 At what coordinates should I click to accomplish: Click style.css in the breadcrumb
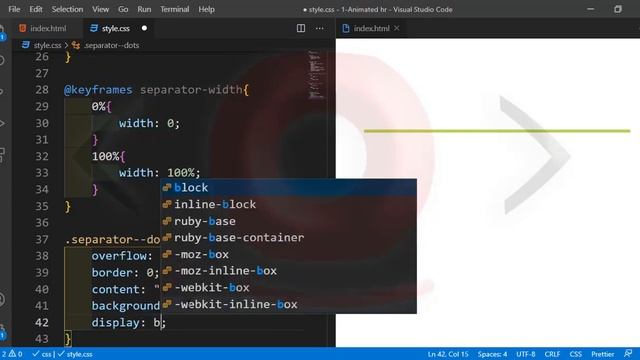click(x=47, y=45)
